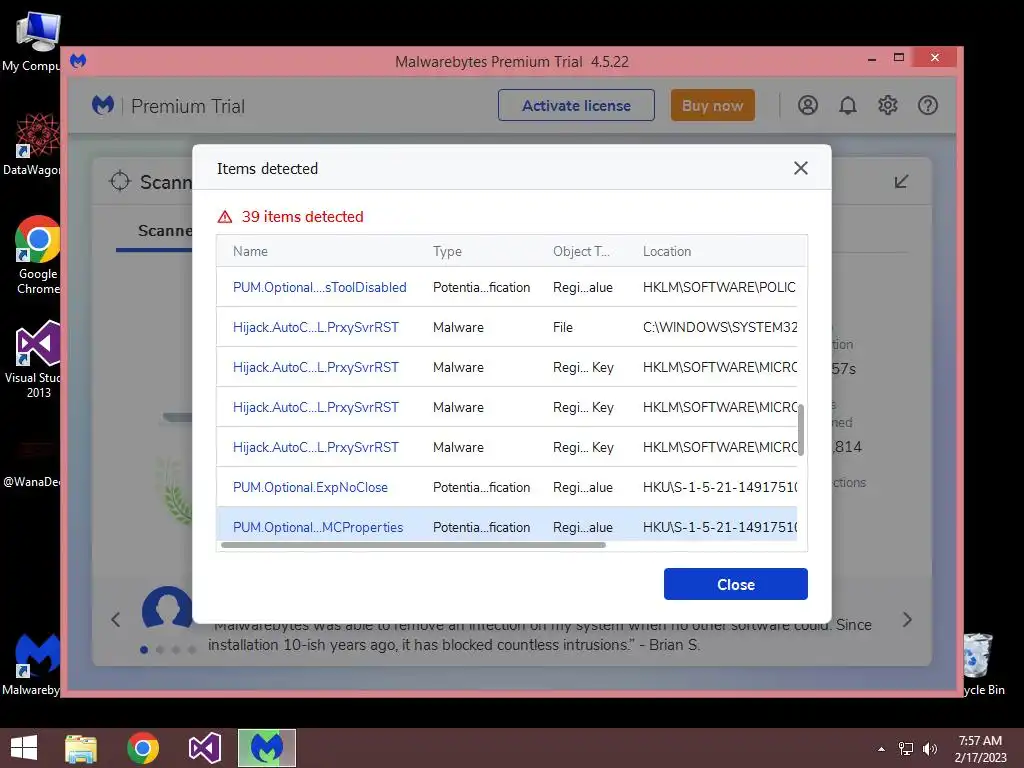Screen dimensions: 1024x768
Task: Show previous testimonial arrow
Action: [x=116, y=620]
